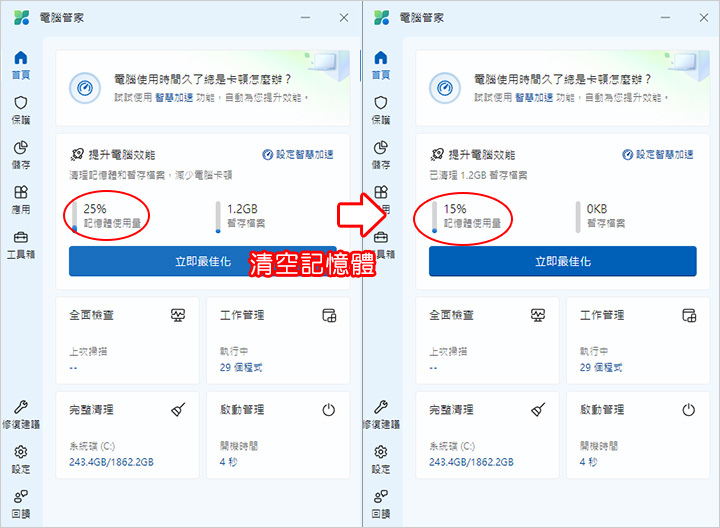The height and width of the screenshot is (528, 720).
Task: Click 工作管理 window icon in left window
Action: 329,315
